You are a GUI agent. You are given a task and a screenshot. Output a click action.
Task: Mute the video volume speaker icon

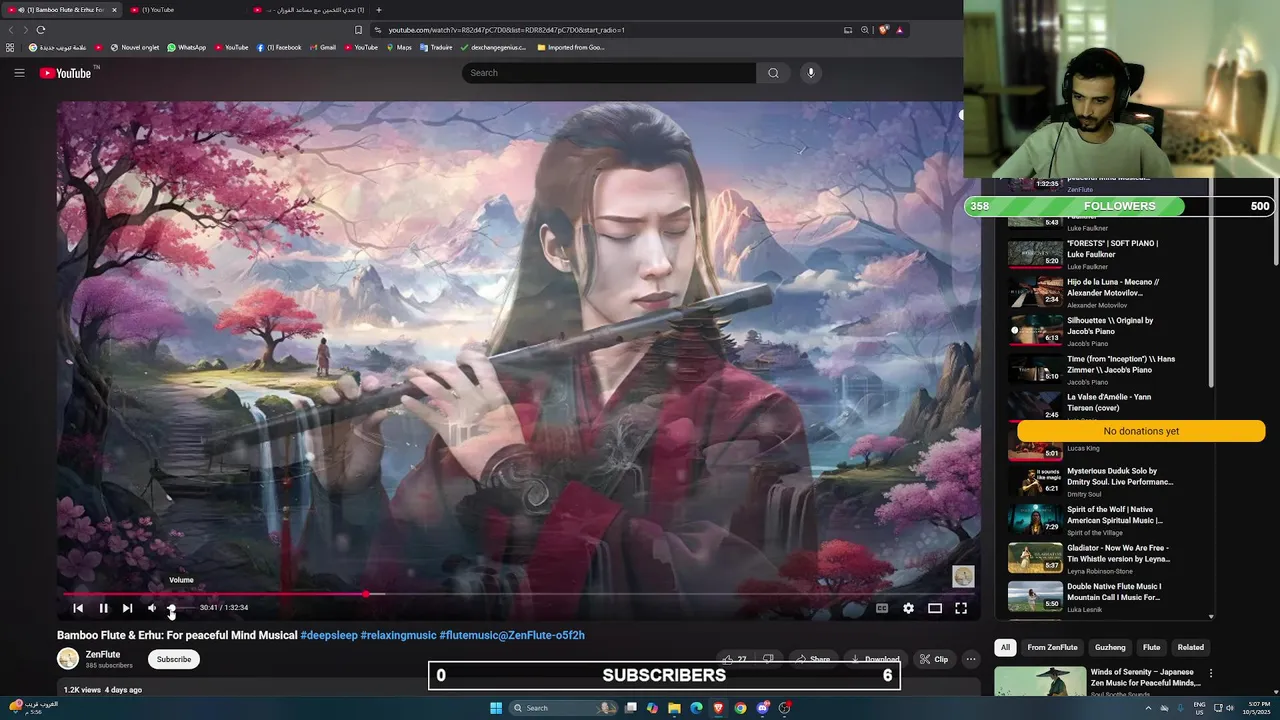152,608
